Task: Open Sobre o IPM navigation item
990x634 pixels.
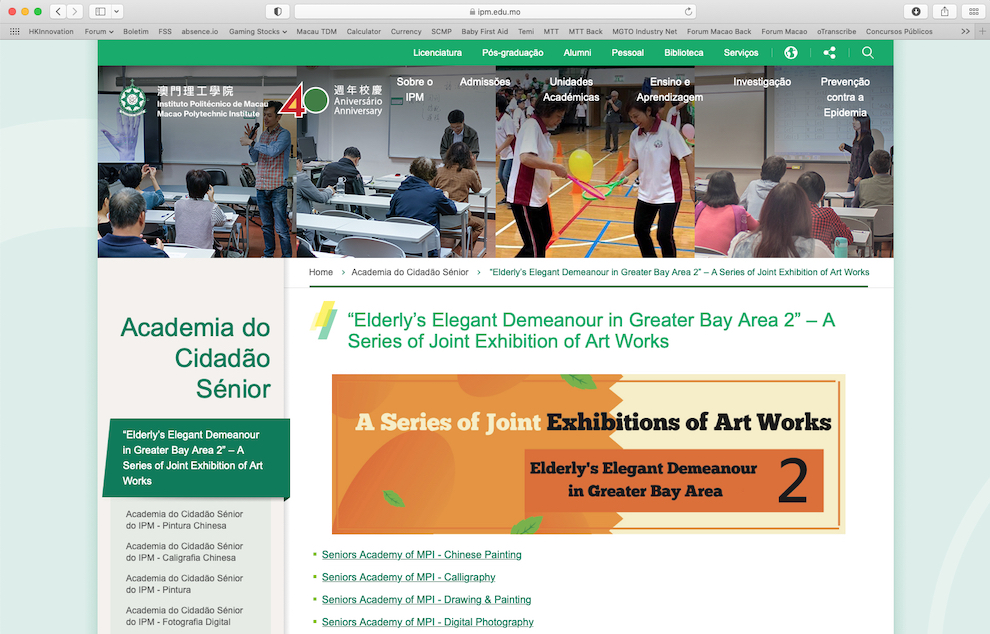Action: coord(415,90)
